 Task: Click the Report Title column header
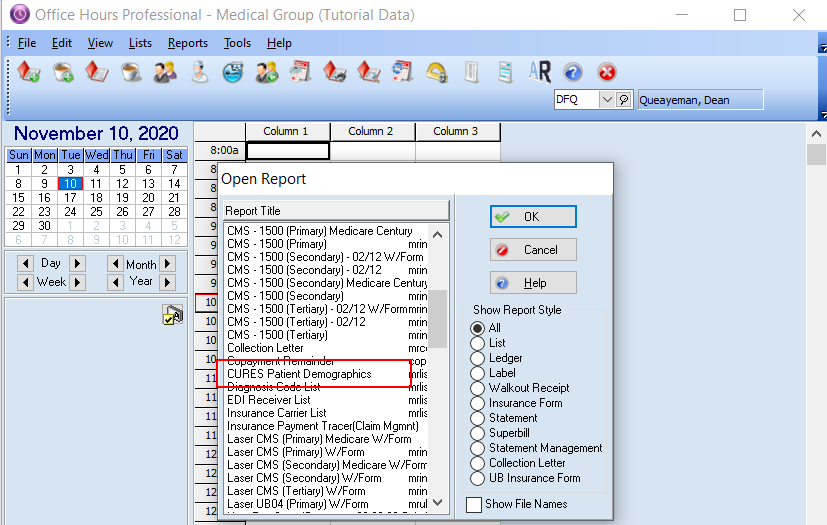point(336,211)
